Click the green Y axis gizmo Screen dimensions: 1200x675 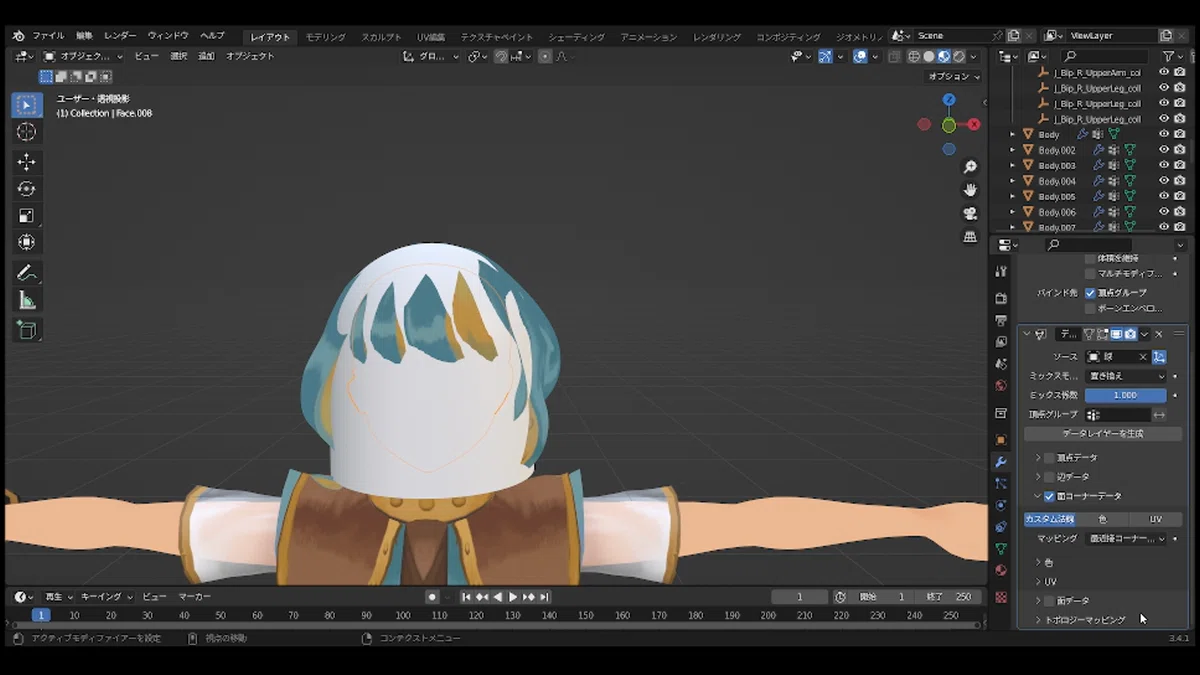948,125
